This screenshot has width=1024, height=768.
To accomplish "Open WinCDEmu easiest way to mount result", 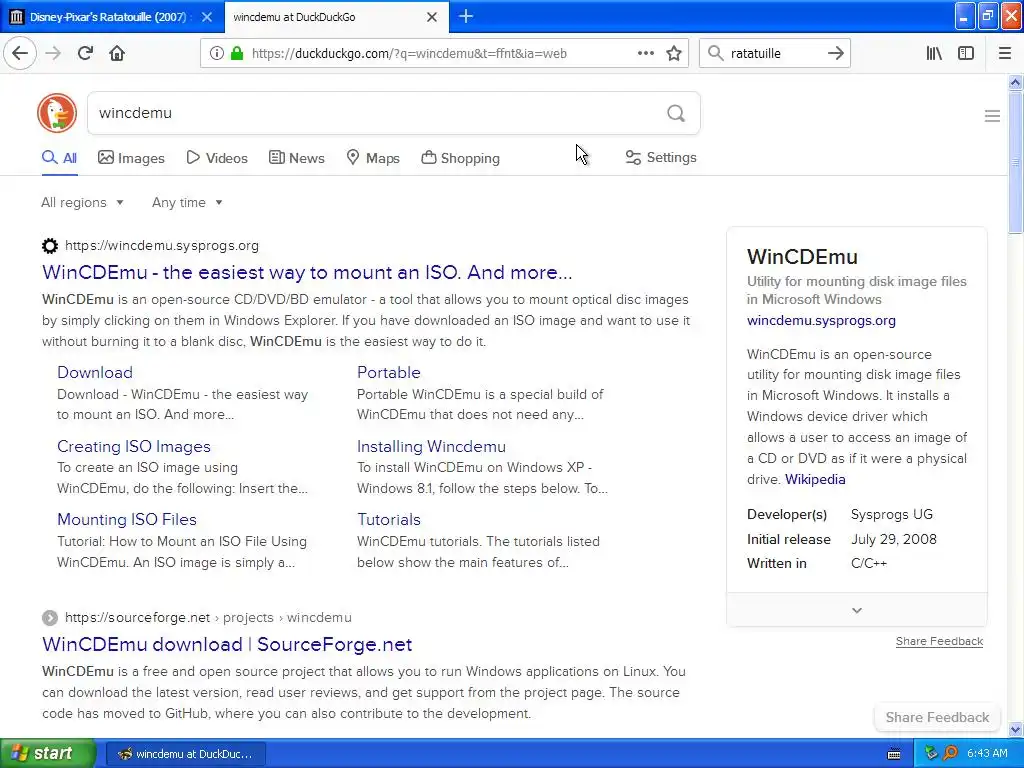I will click(x=307, y=272).
